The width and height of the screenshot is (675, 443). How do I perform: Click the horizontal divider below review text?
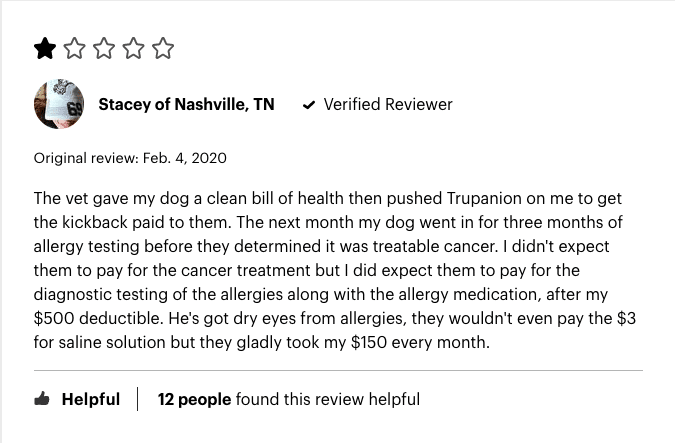pos(338,370)
